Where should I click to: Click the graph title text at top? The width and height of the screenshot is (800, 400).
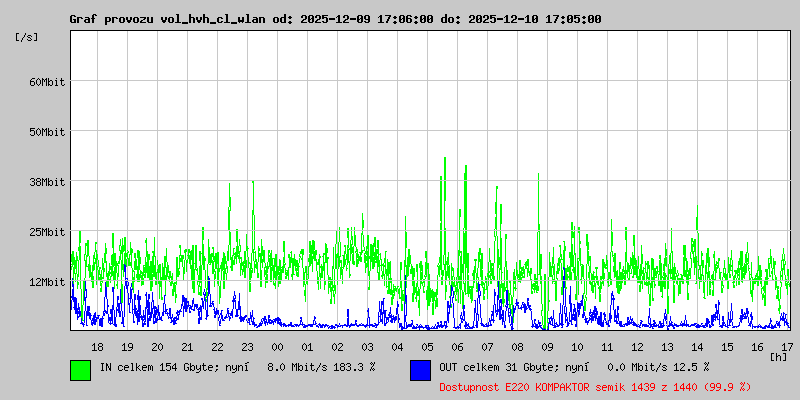335,19
